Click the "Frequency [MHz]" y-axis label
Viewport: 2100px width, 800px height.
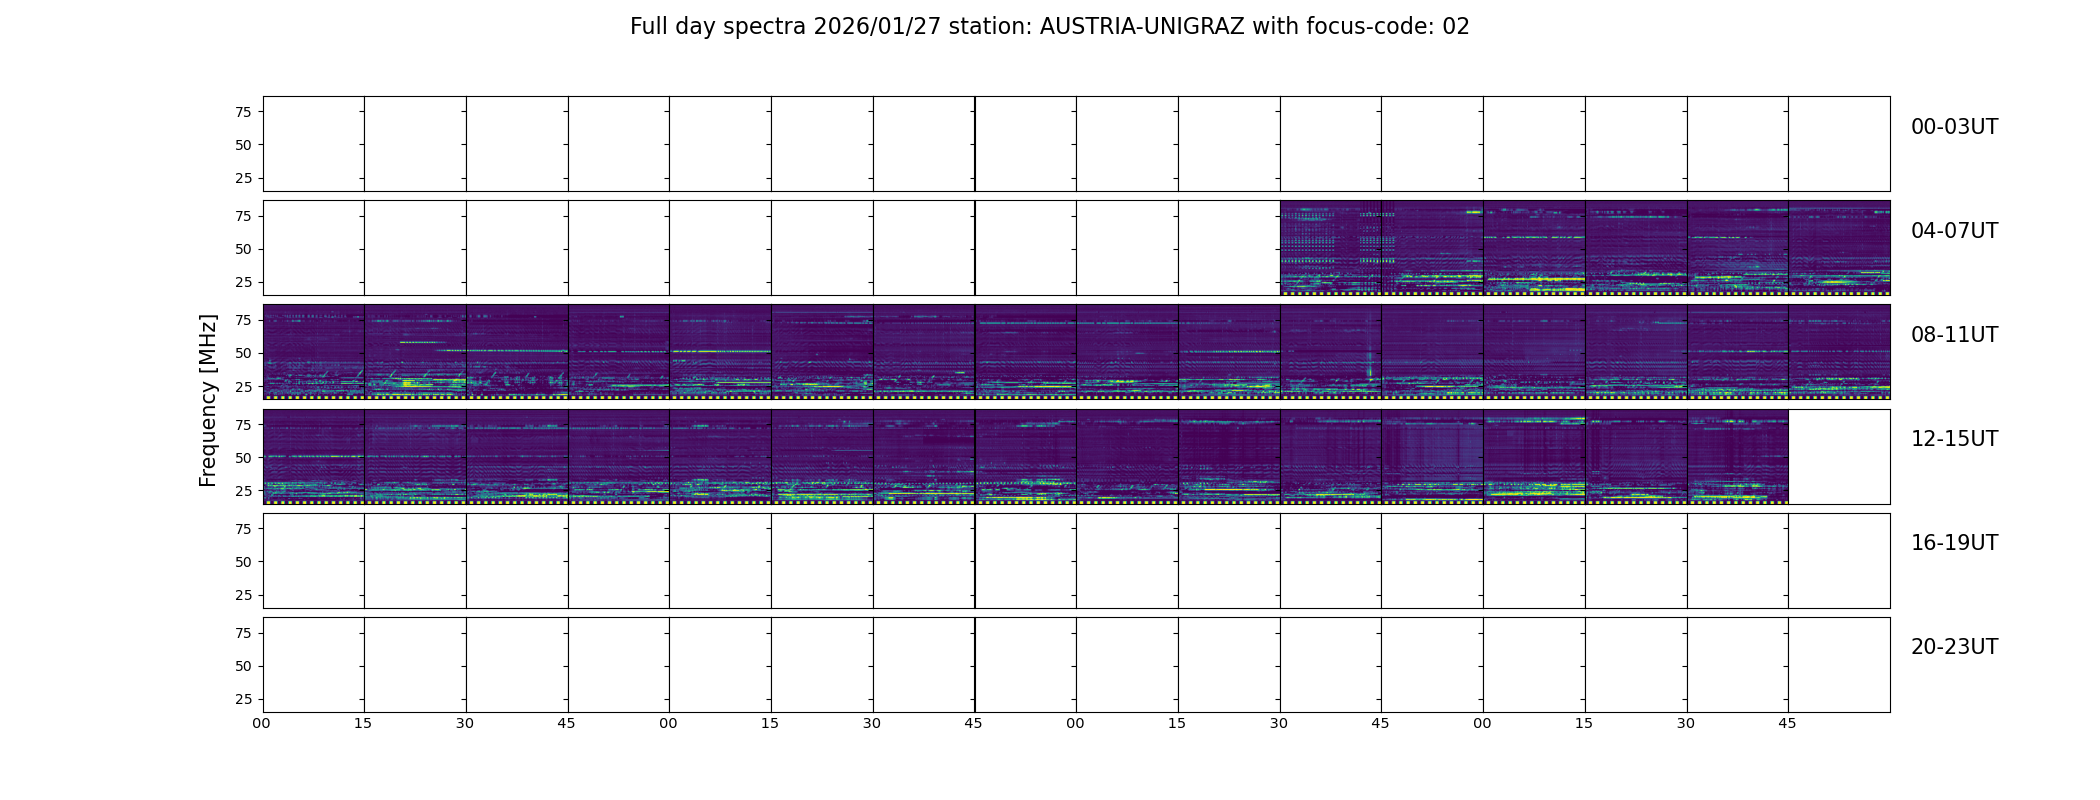tap(208, 400)
